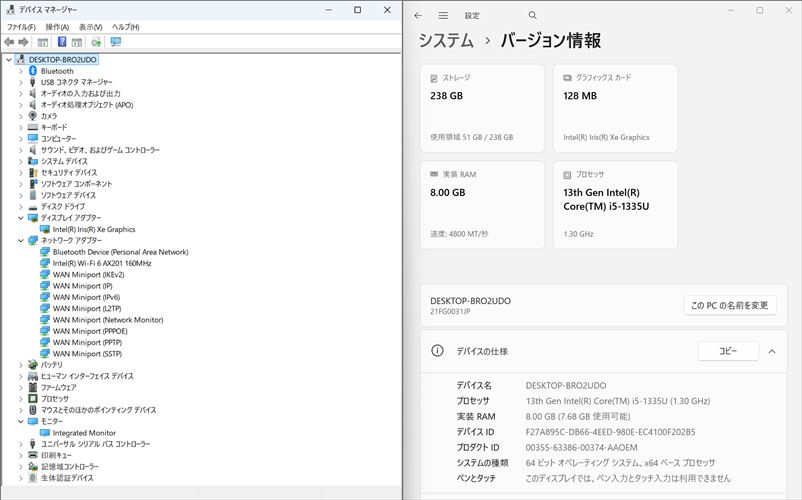Image resolution: width=802 pixels, height=500 pixels.
Task: Click the scan for hardware changes monitor icon
Action: click(116, 42)
